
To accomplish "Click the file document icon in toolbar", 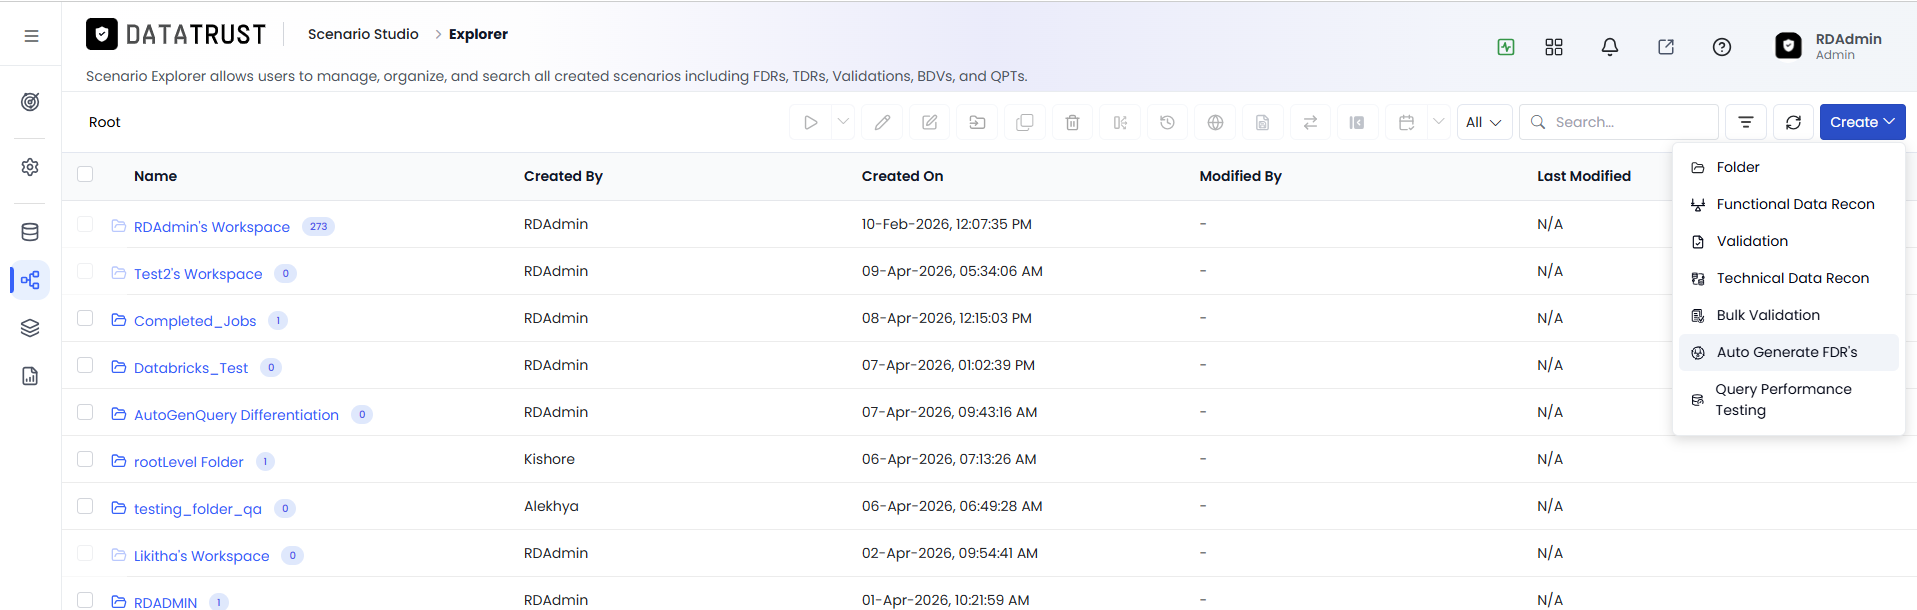I will 1263,122.
